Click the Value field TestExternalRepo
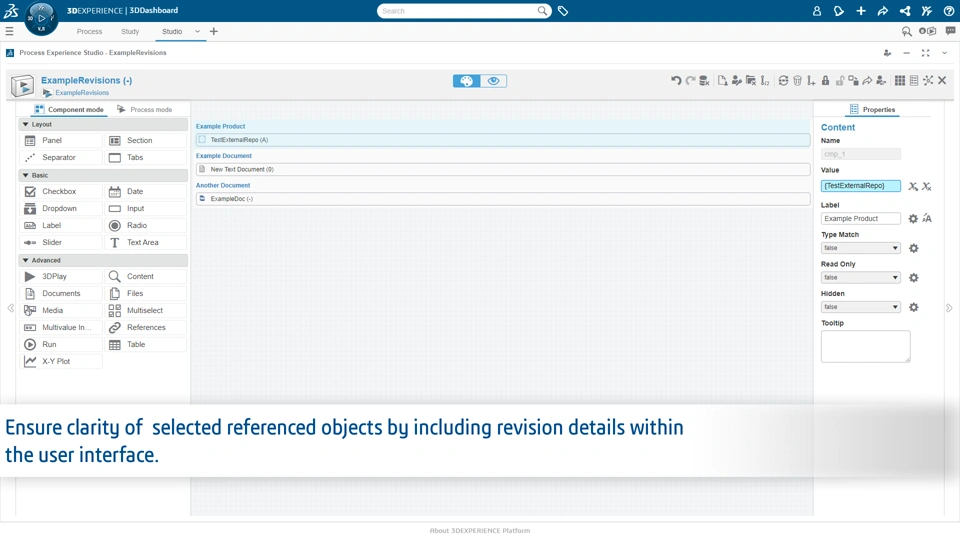 click(860, 186)
